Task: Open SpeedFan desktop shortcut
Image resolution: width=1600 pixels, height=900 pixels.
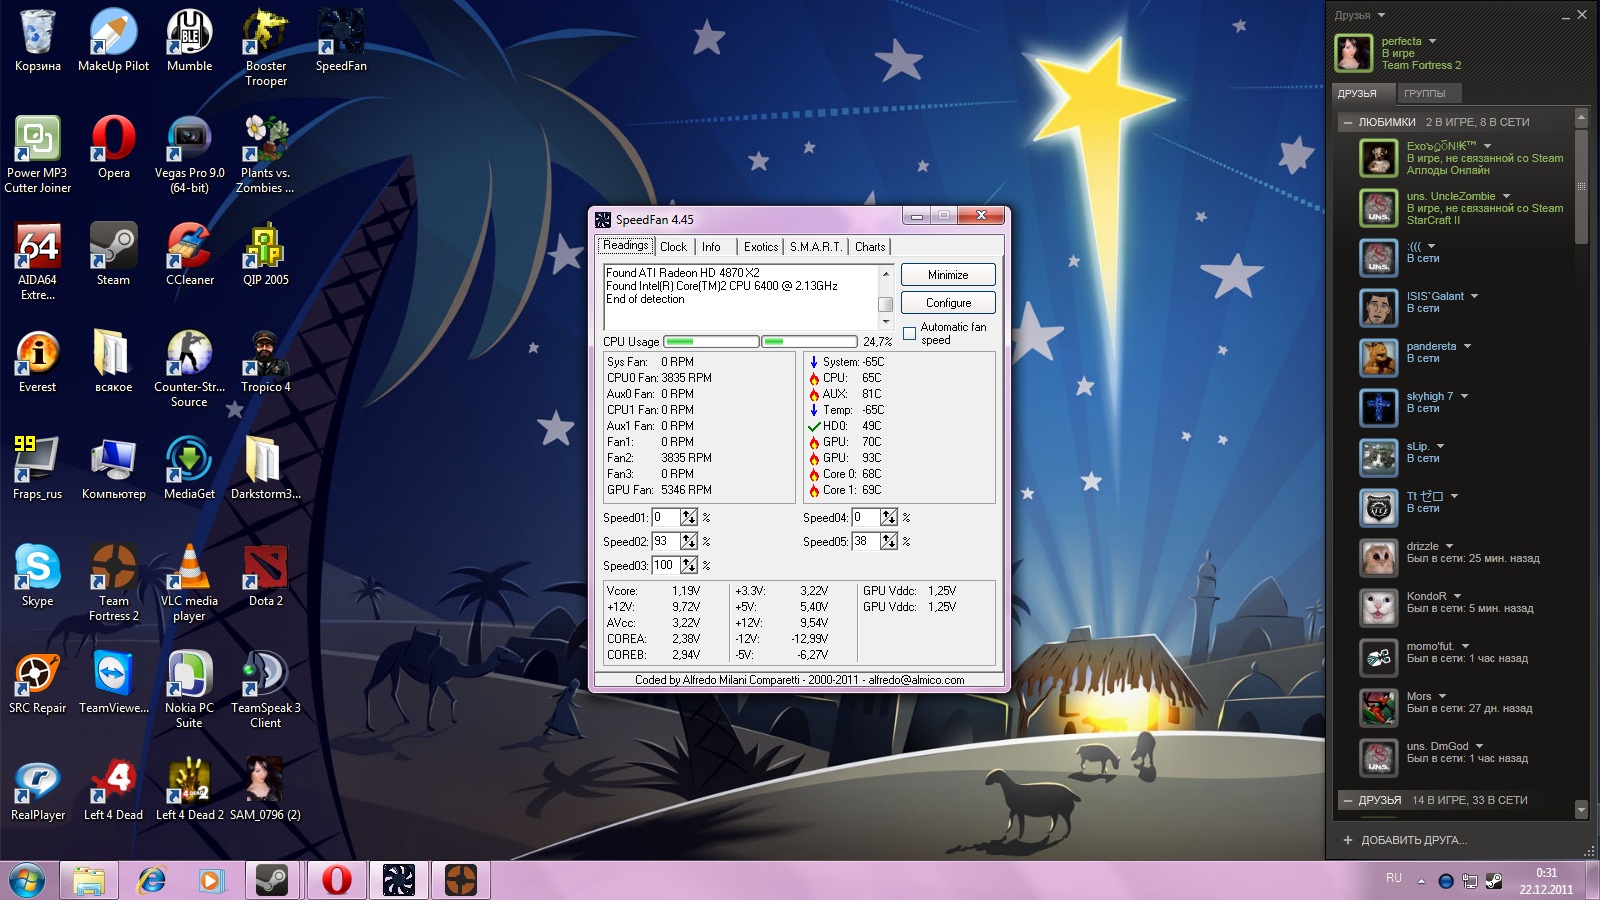Action: coord(341,41)
